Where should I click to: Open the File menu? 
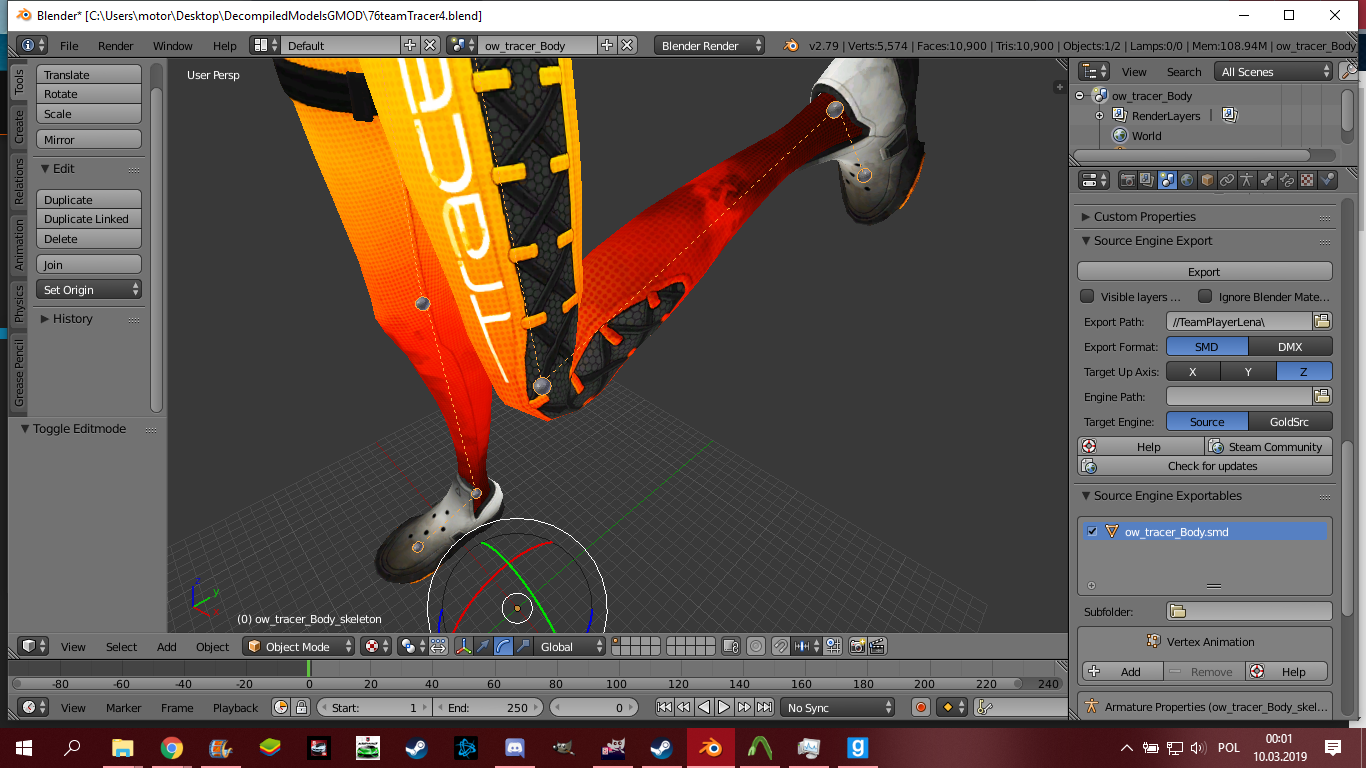coord(69,45)
